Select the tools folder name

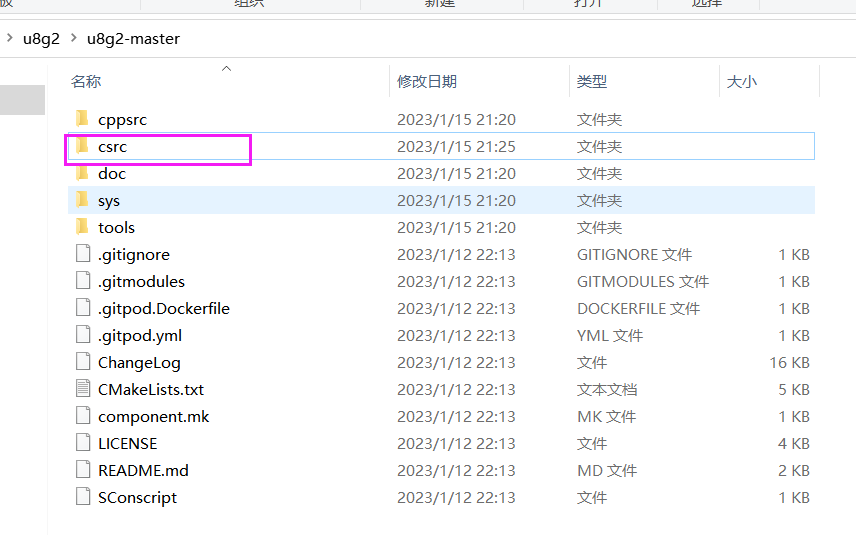[116, 227]
